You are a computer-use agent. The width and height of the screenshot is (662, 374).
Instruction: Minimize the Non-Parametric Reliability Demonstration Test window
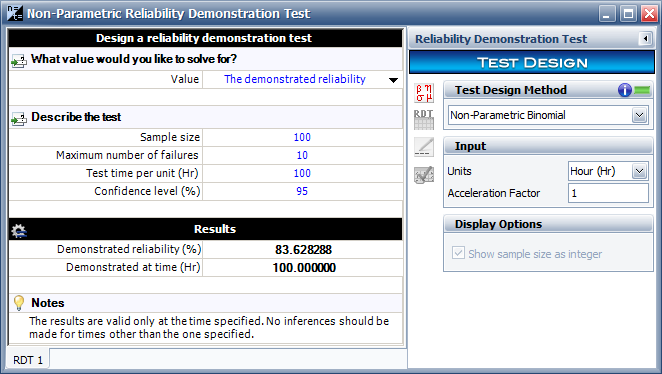pyautogui.click(x=606, y=14)
